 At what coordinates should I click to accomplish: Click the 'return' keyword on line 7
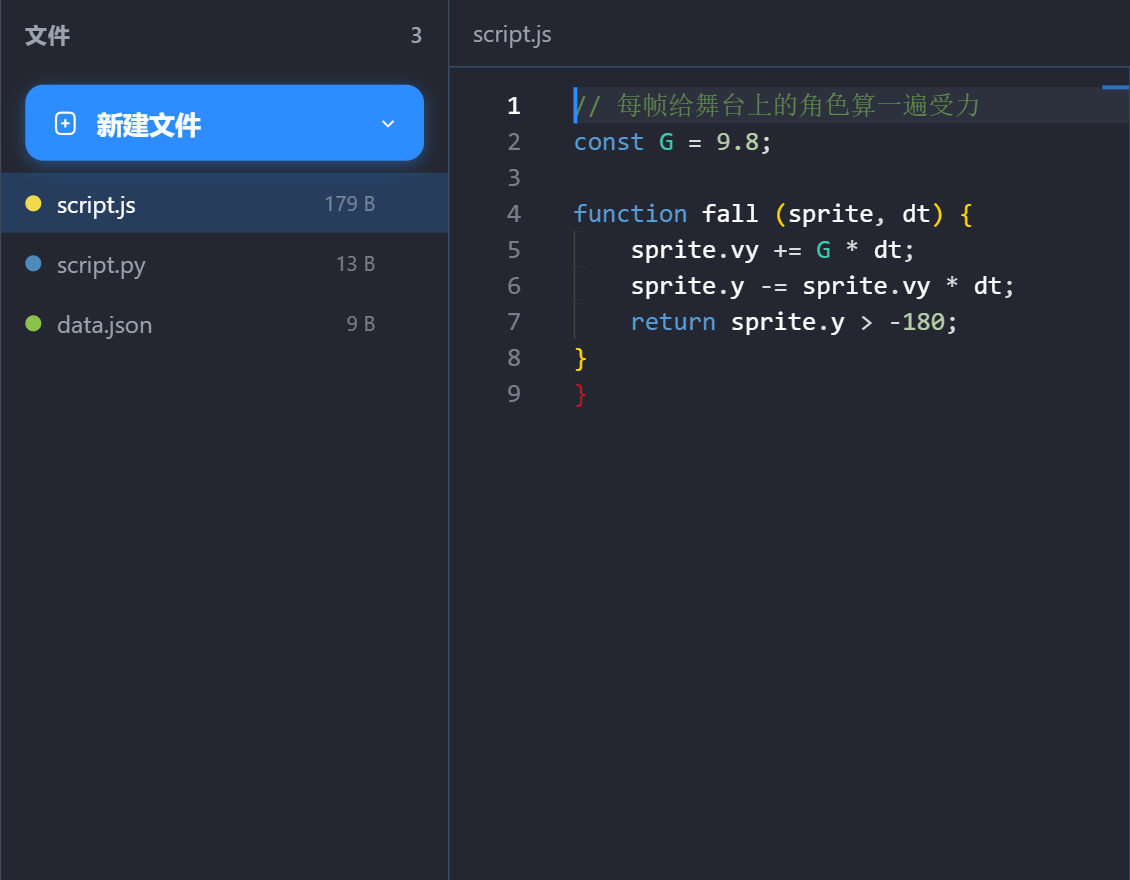pyautogui.click(x=673, y=322)
